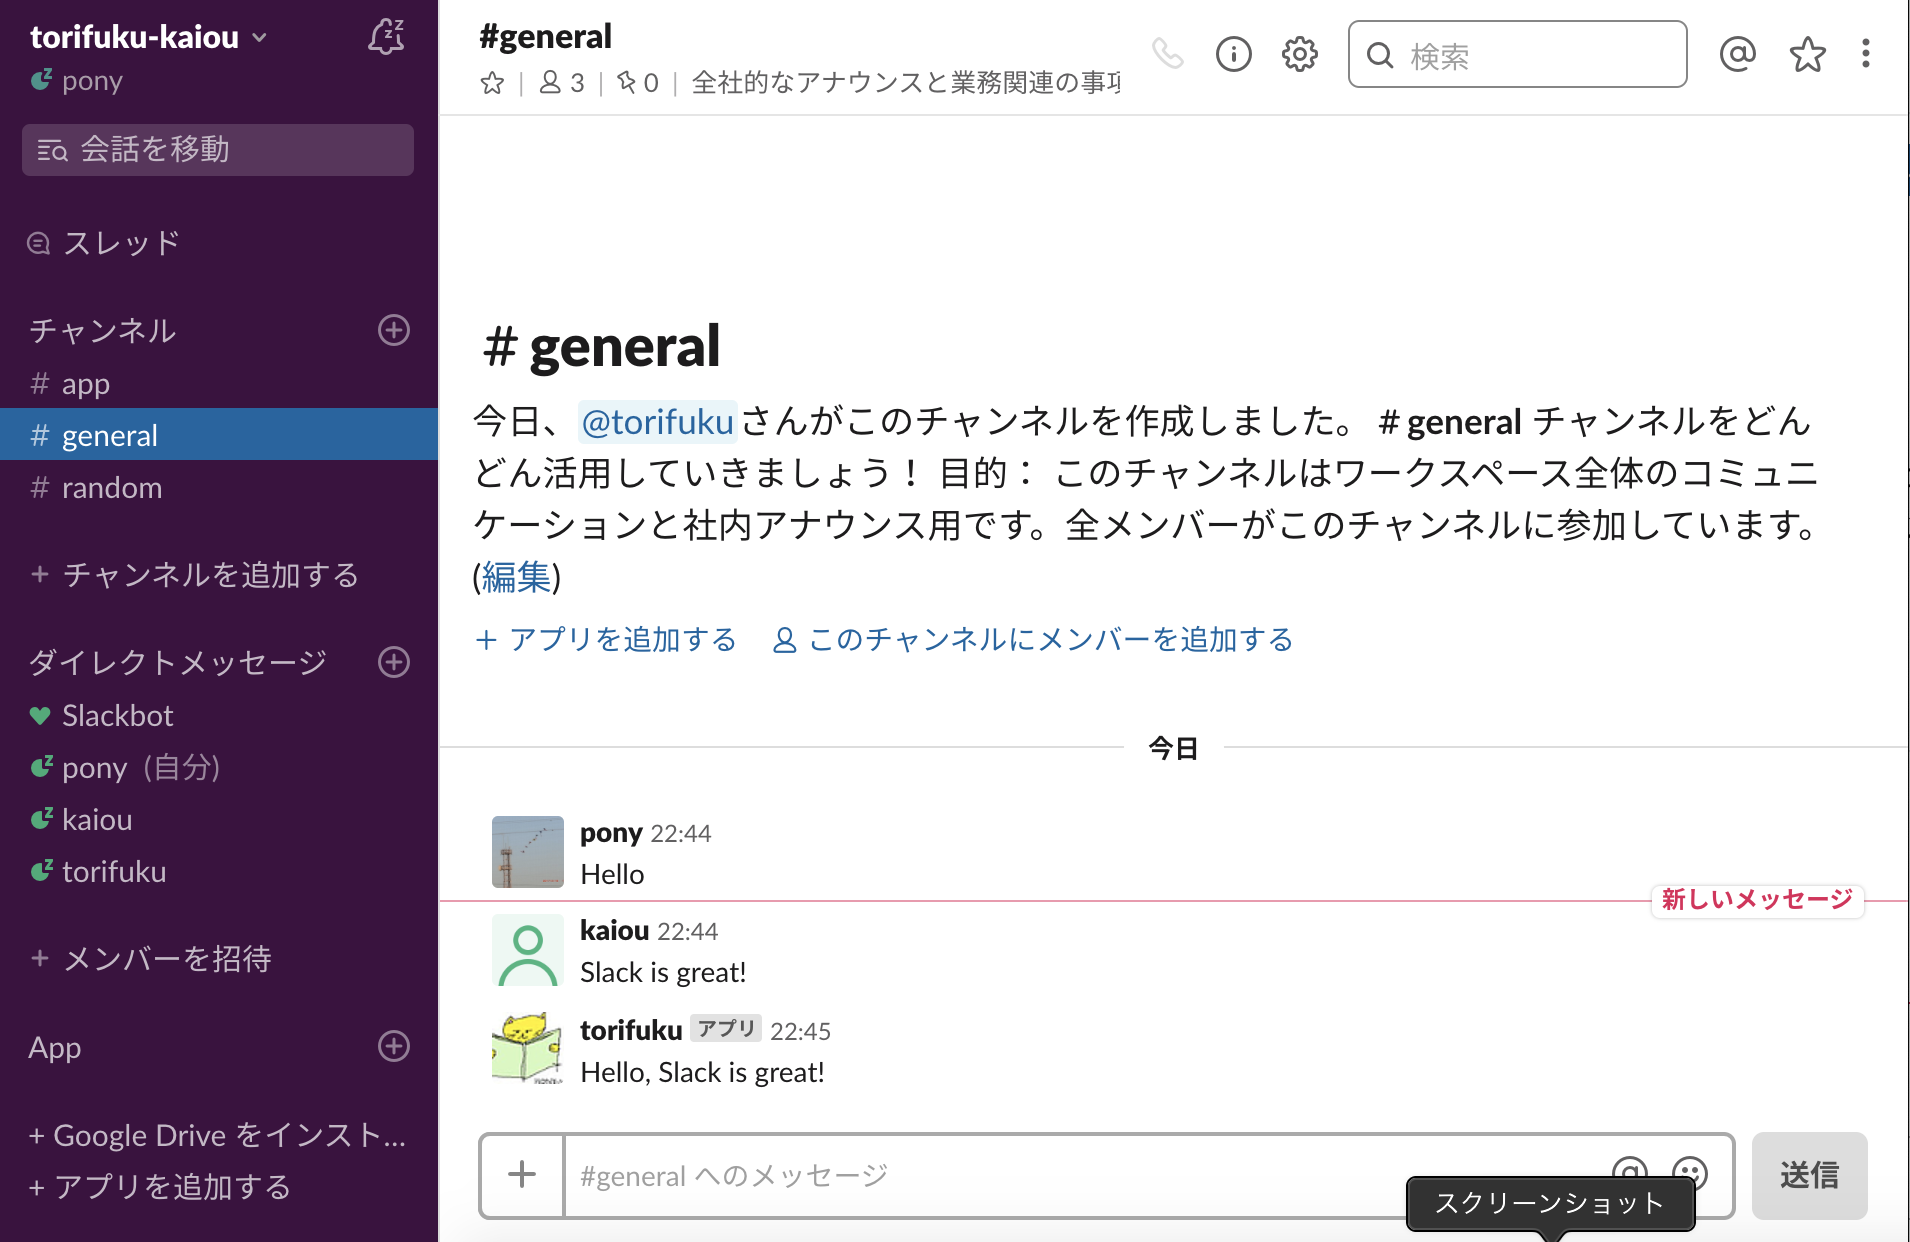
Task: Open Slackbot direct message
Action: 219,716
